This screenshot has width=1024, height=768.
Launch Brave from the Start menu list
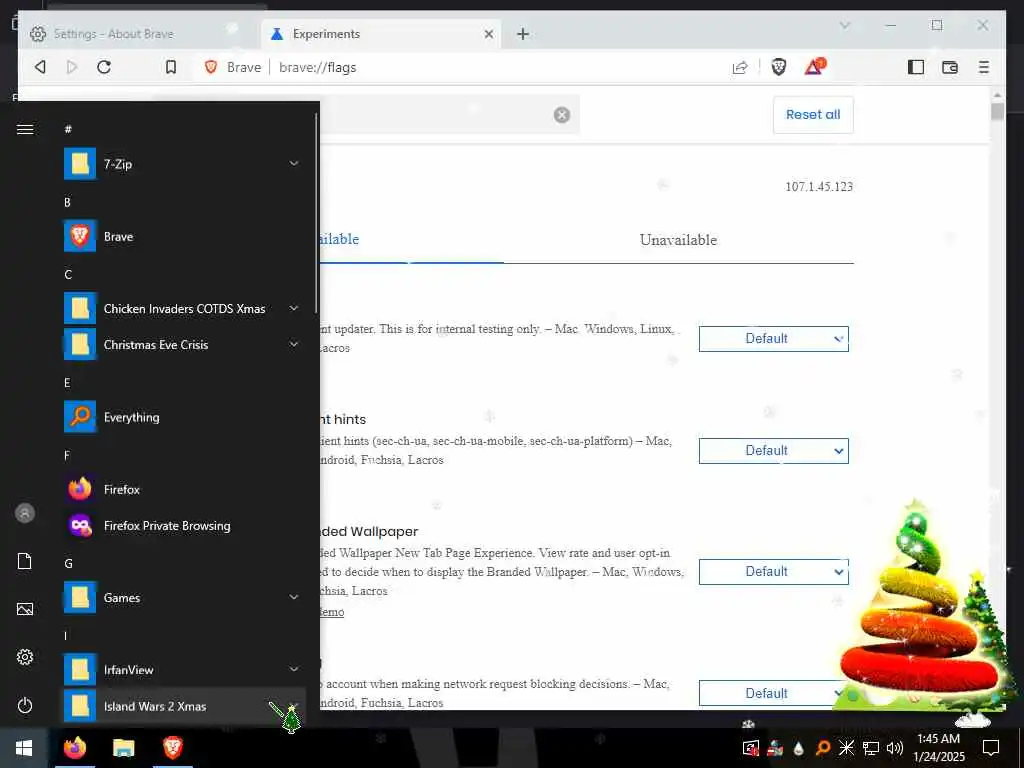(183, 236)
